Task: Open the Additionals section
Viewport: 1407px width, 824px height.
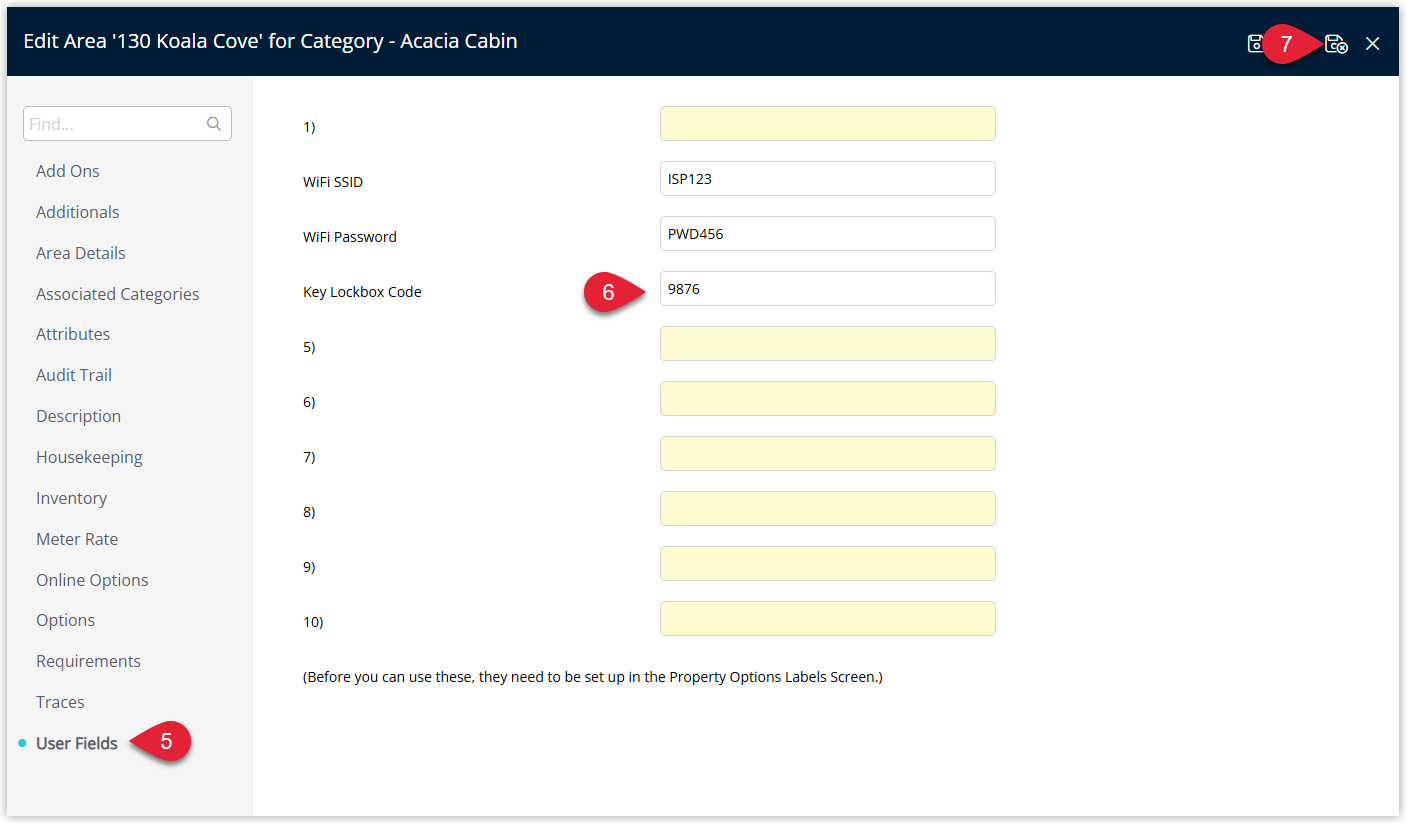Action: [x=78, y=212]
